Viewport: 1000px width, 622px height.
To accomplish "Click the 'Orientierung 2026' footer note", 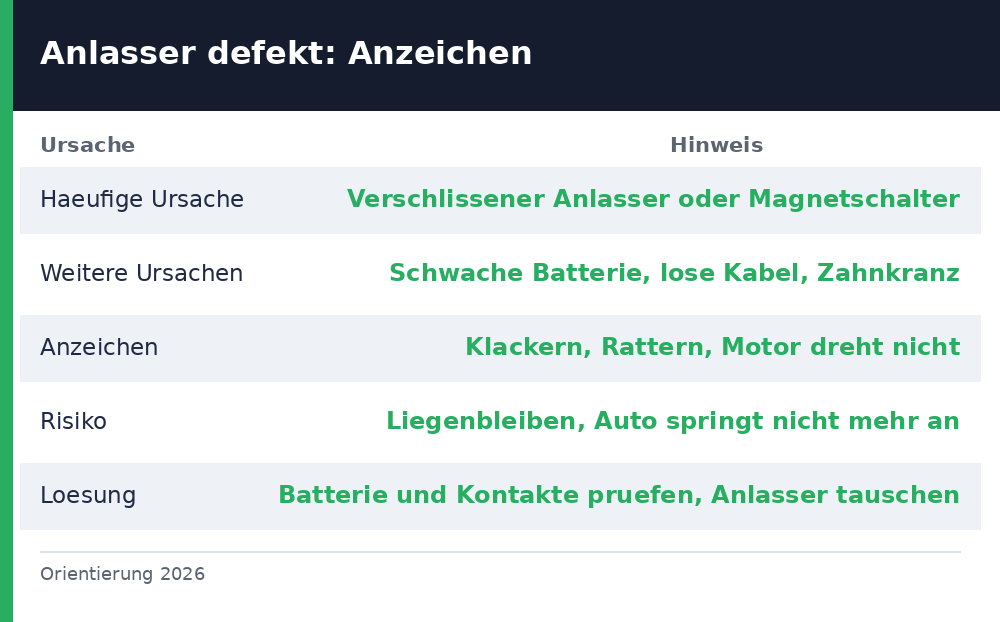I will [x=122, y=574].
